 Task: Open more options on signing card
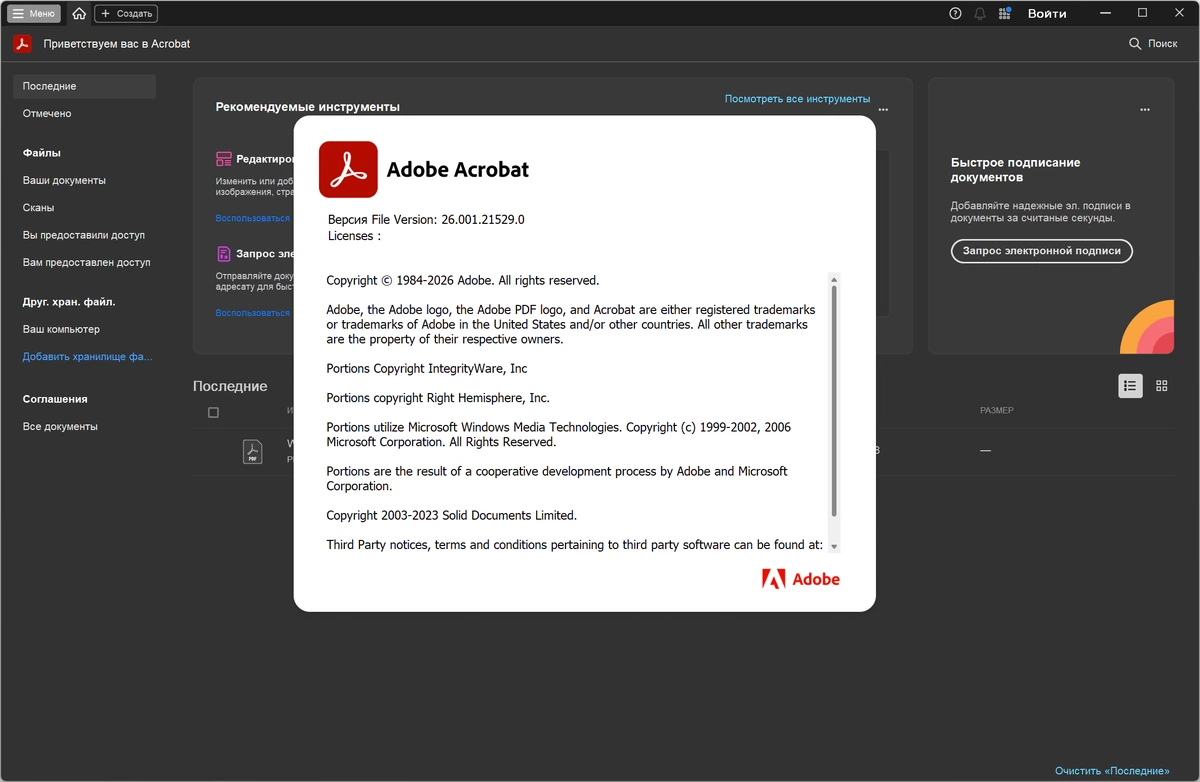point(1145,110)
